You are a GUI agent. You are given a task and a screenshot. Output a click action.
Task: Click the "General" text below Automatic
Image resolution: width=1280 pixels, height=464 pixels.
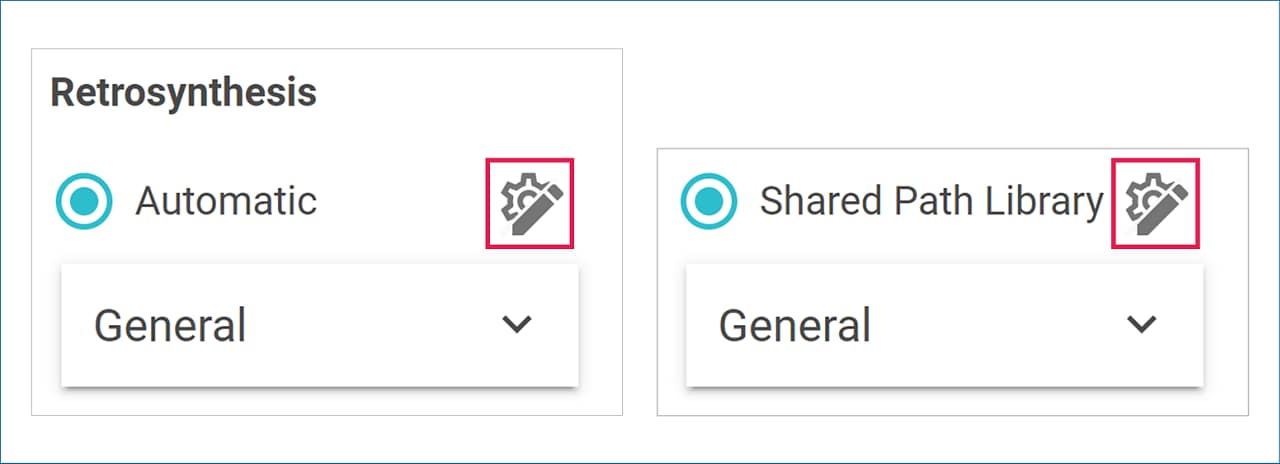click(170, 326)
